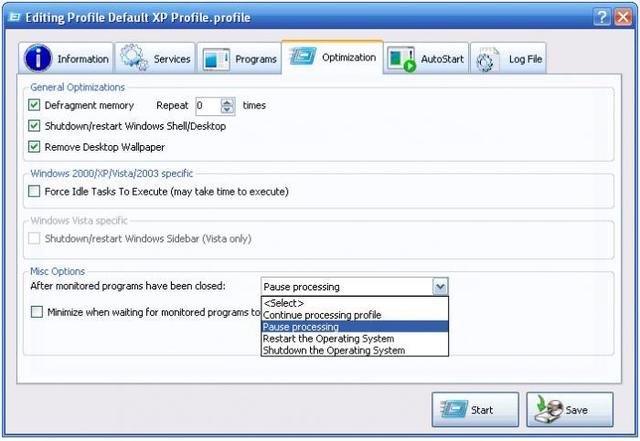Viewport: 640px width, 441px height.
Task: Click the Start button
Action: coord(475,410)
